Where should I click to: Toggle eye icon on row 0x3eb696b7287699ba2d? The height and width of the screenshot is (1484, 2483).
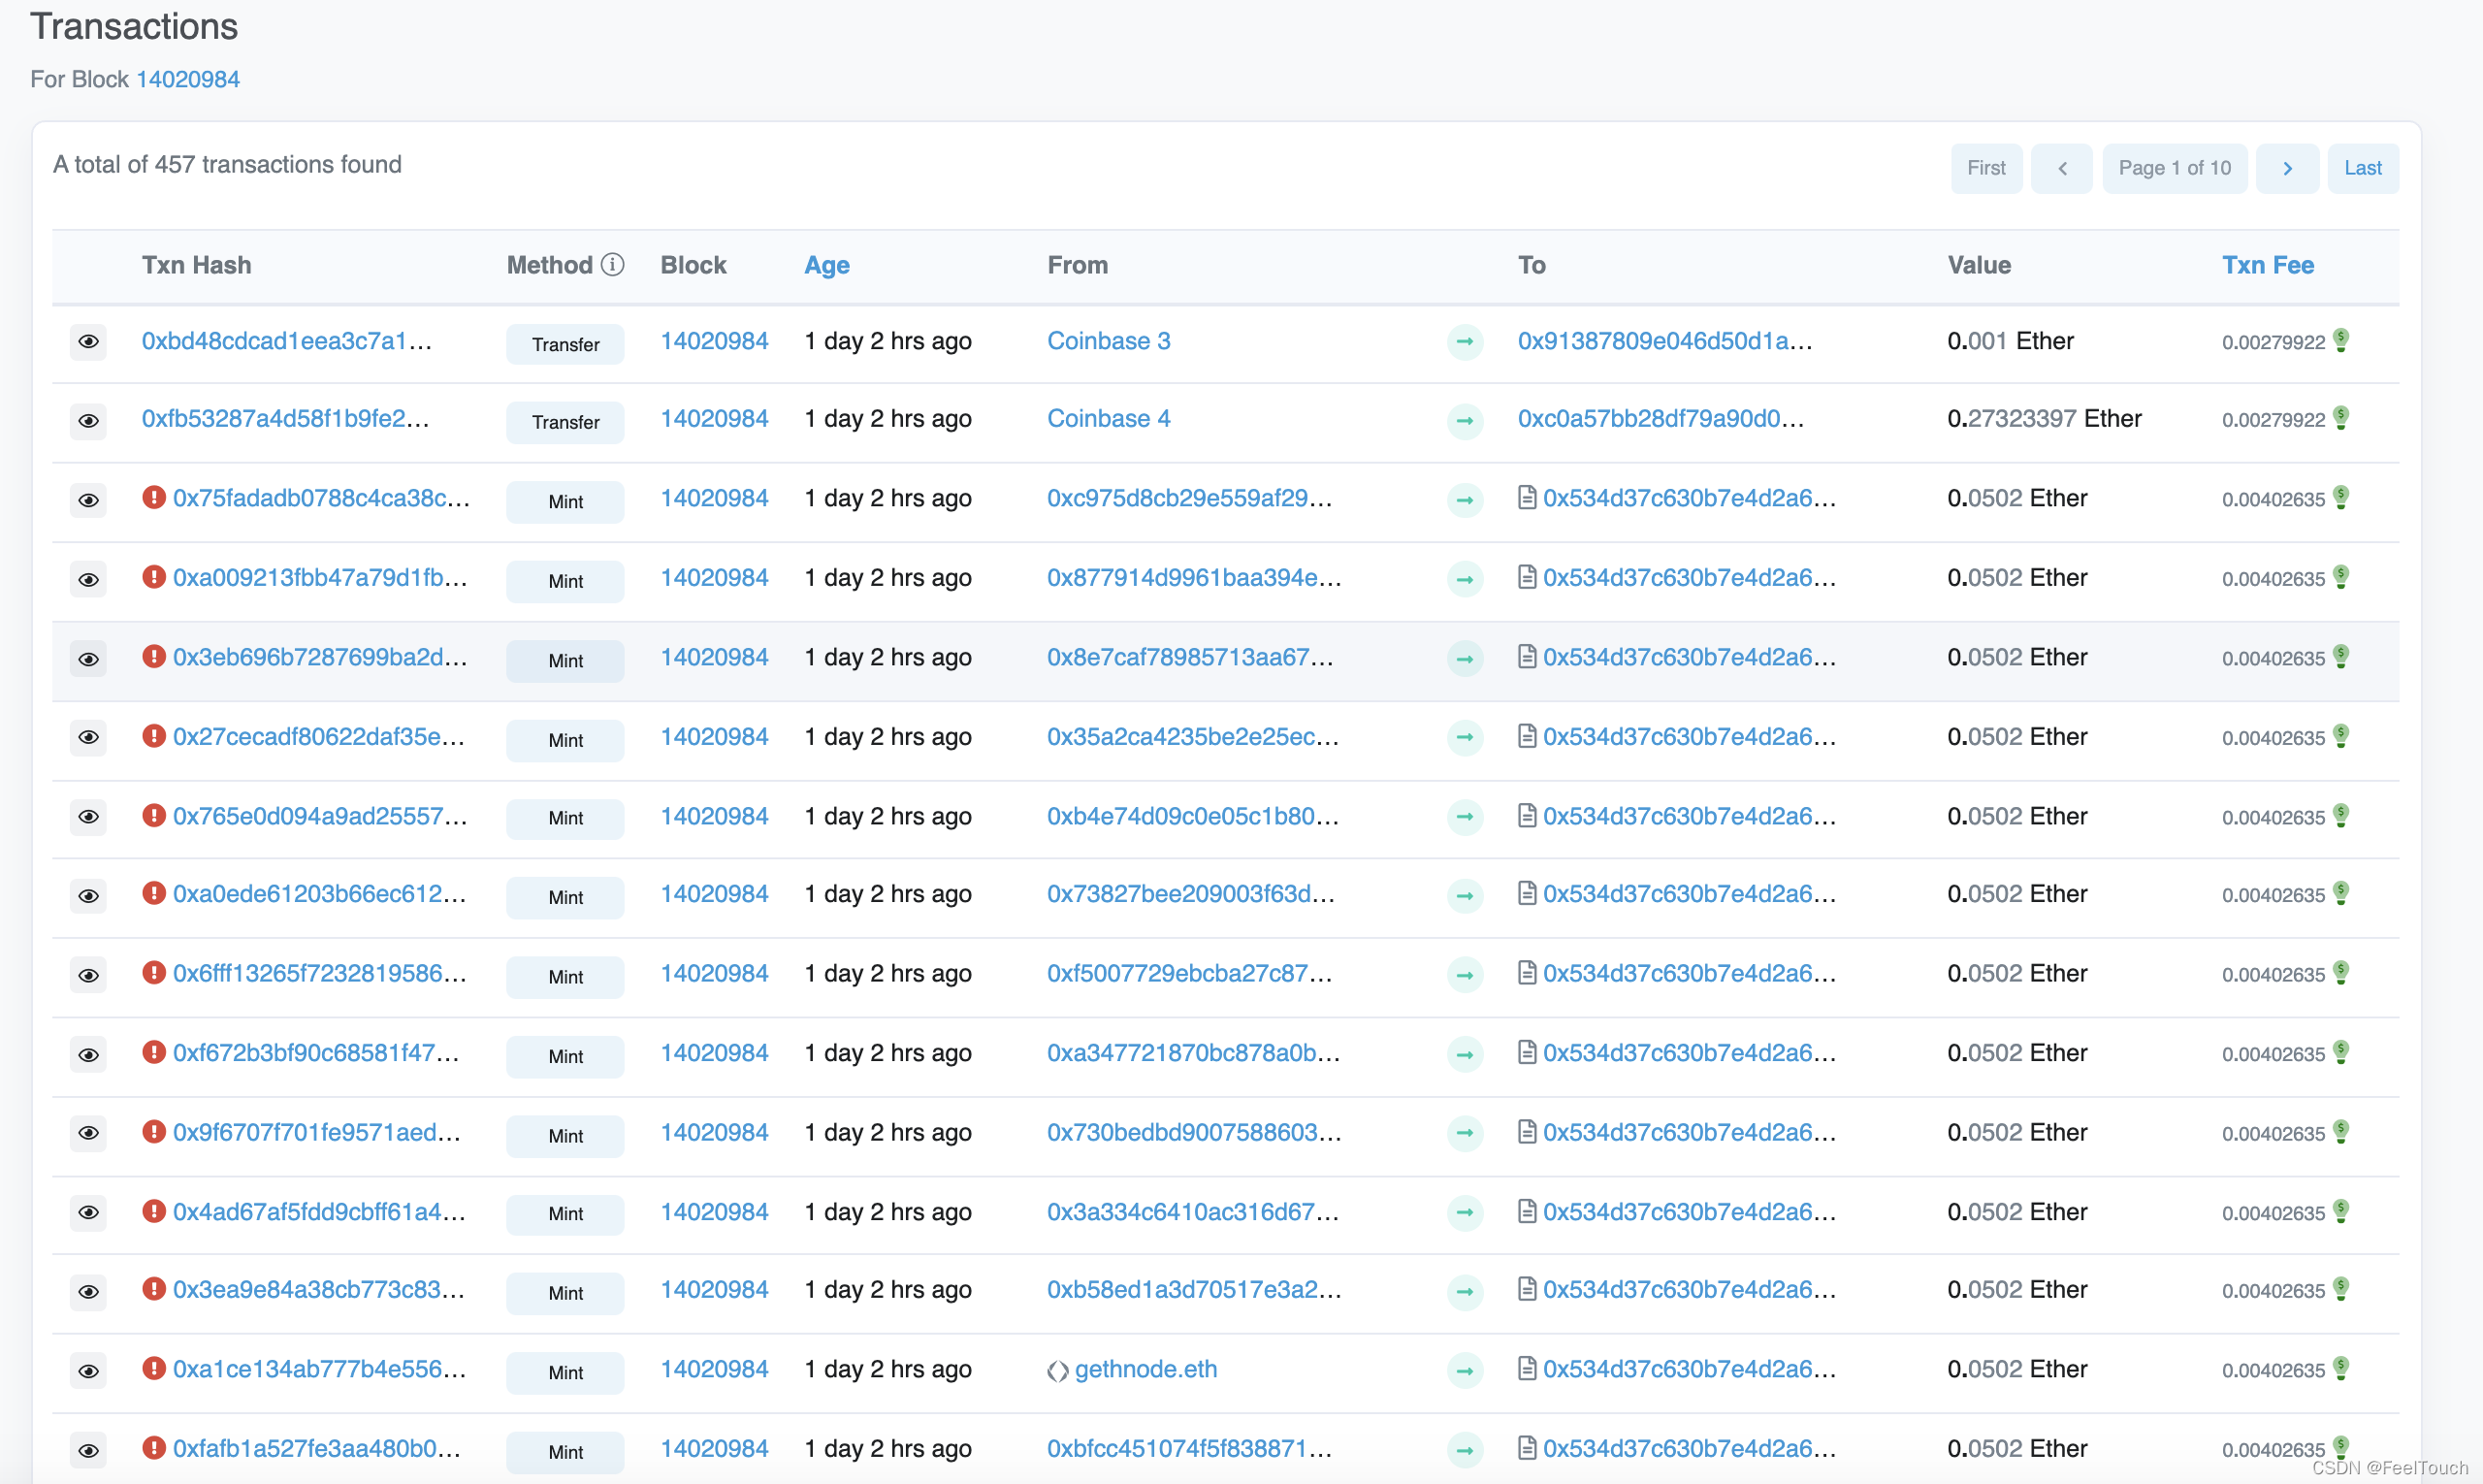coord(88,659)
